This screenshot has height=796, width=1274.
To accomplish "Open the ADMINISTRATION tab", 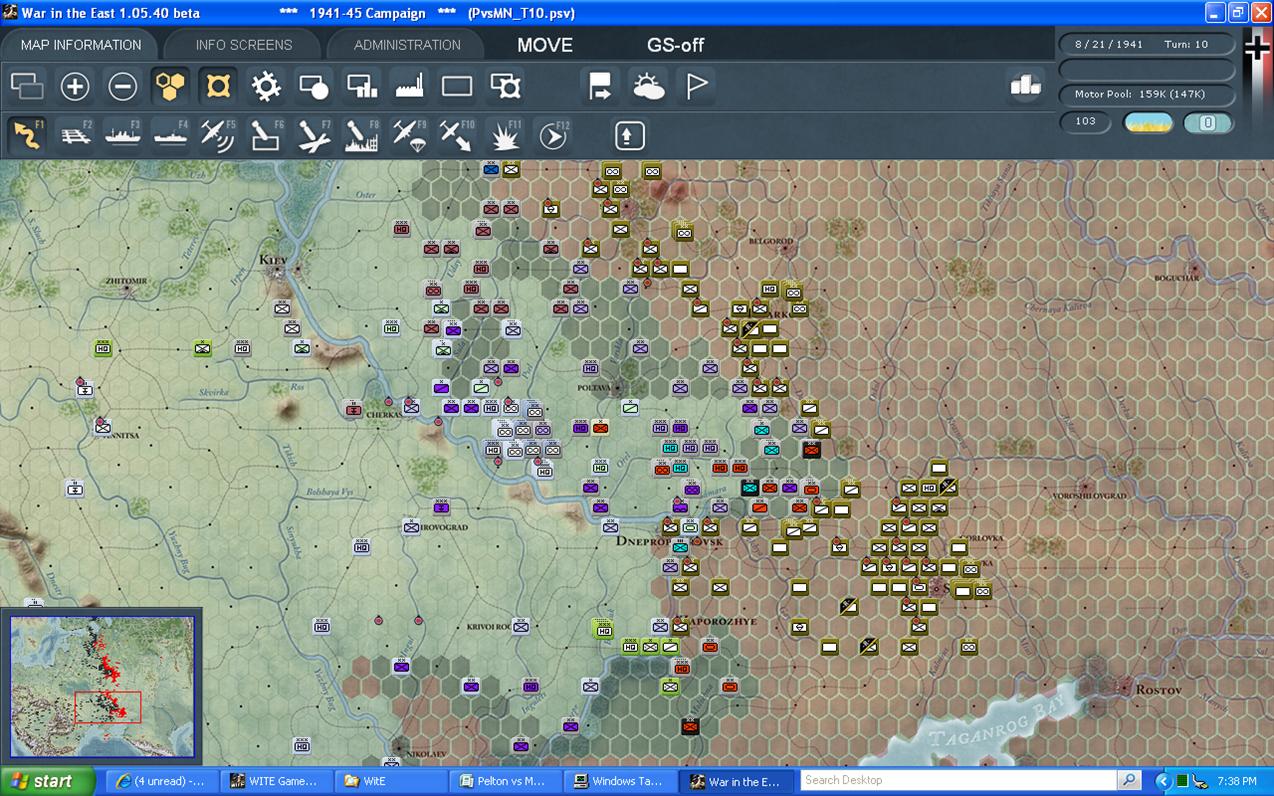I will pyautogui.click(x=407, y=45).
